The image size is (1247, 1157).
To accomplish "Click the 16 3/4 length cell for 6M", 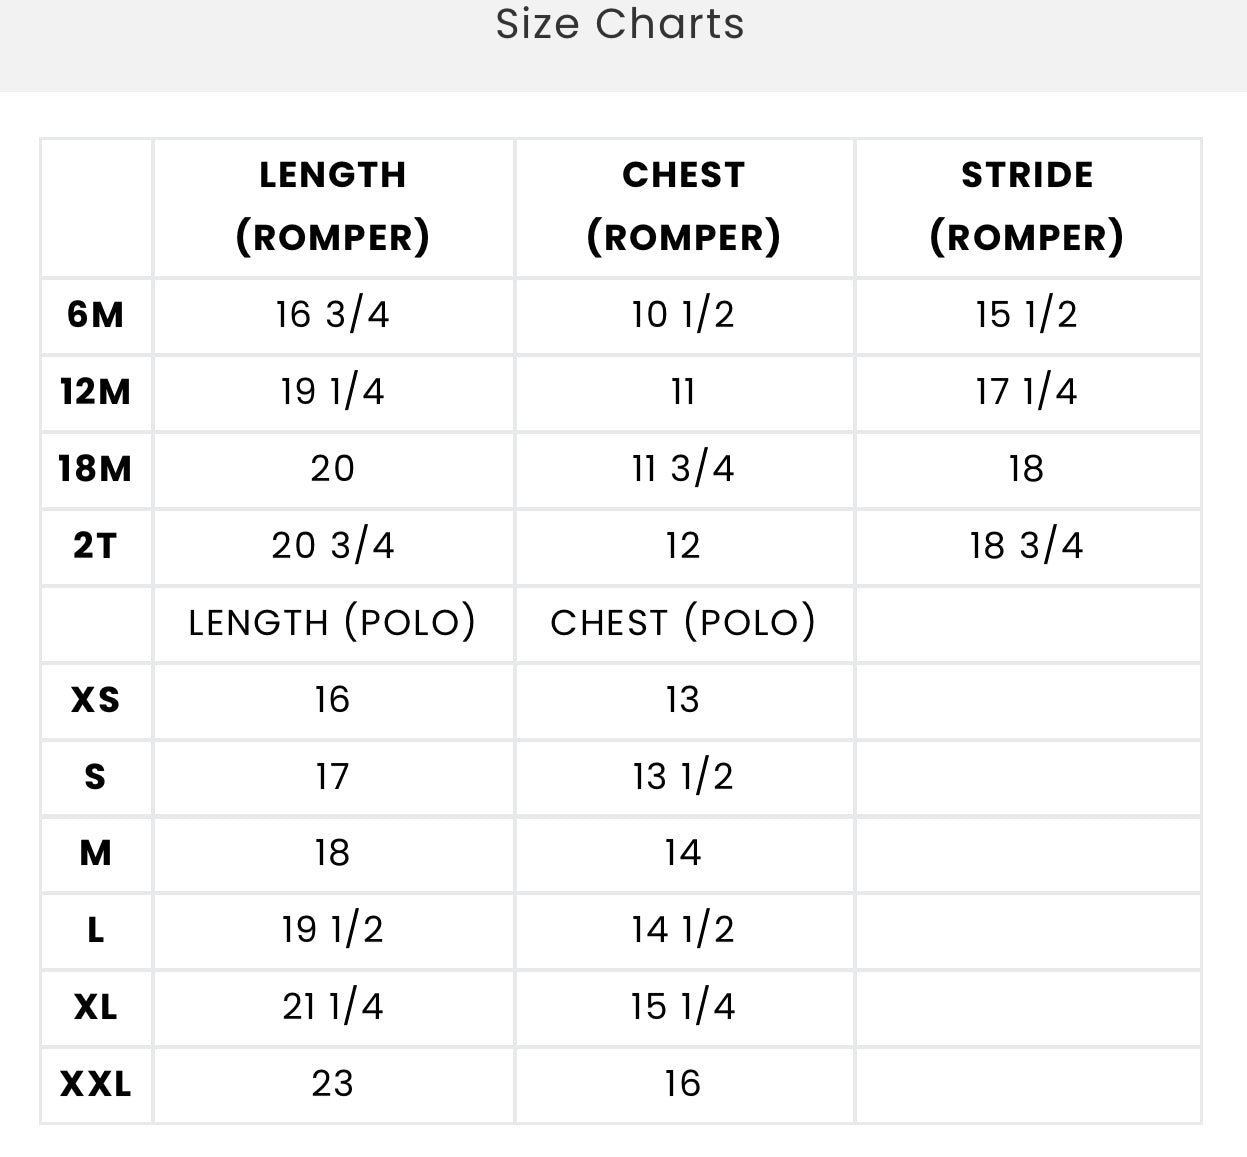I will pyautogui.click(x=333, y=315).
